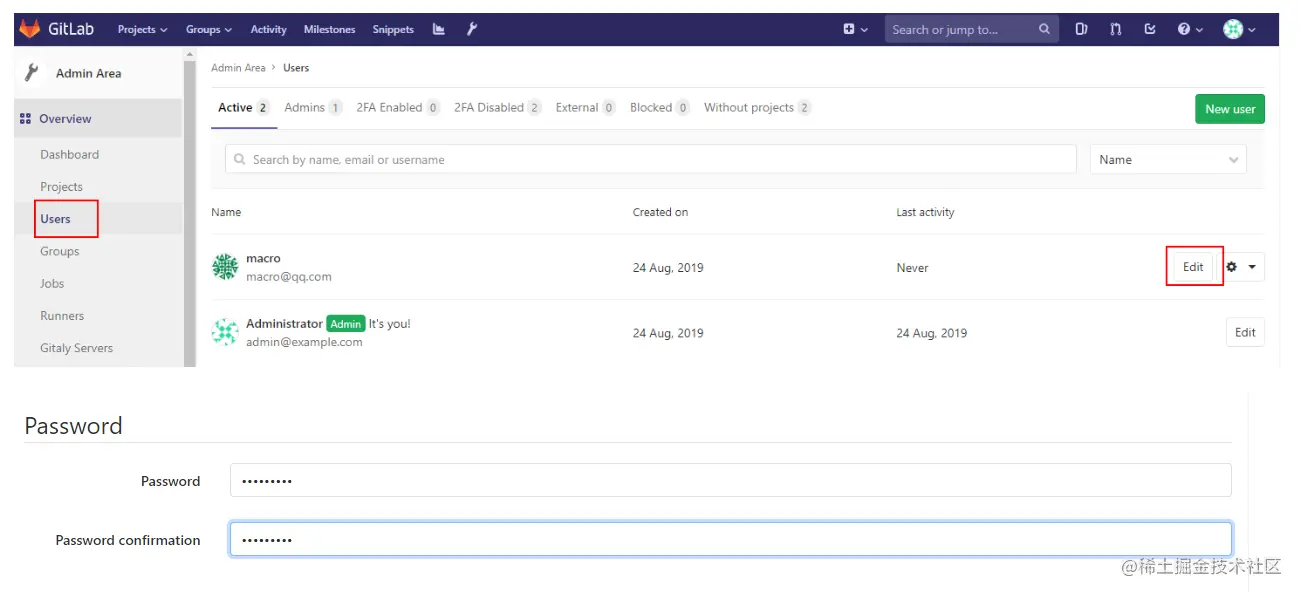This screenshot has height=595, width=1300.
Task: Click Admin Area breadcrumb link
Action: 238,68
